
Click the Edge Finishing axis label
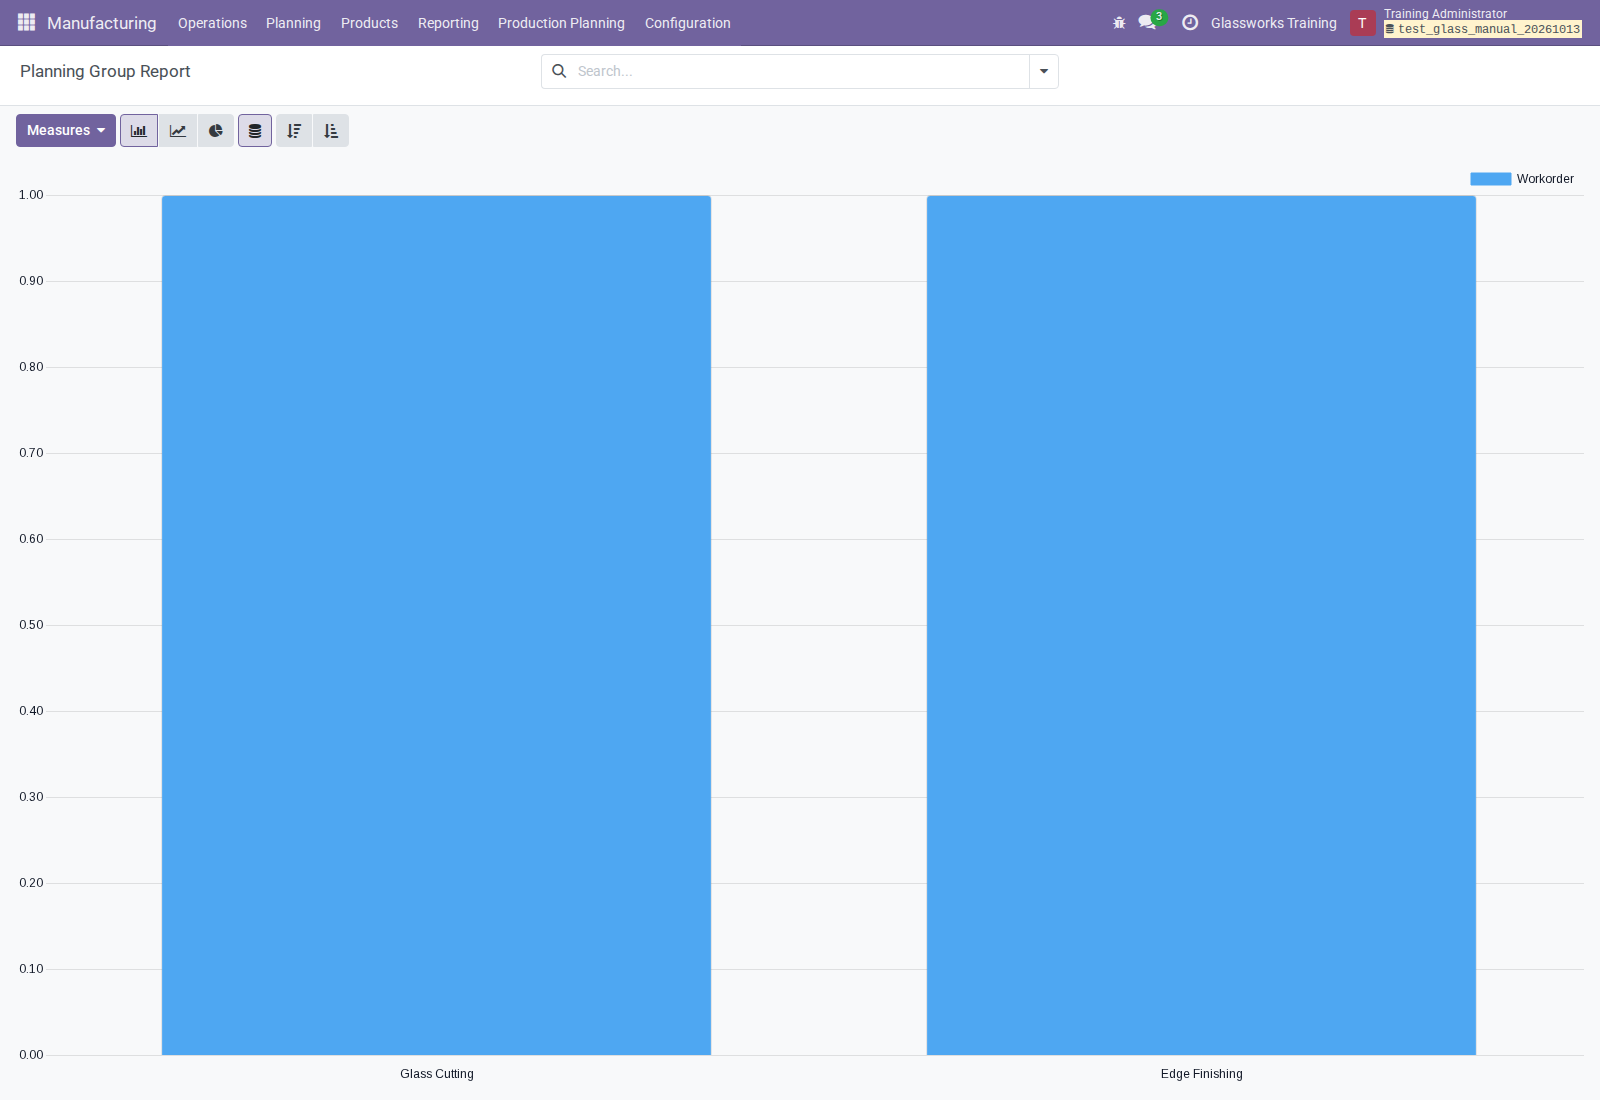(x=1202, y=1074)
